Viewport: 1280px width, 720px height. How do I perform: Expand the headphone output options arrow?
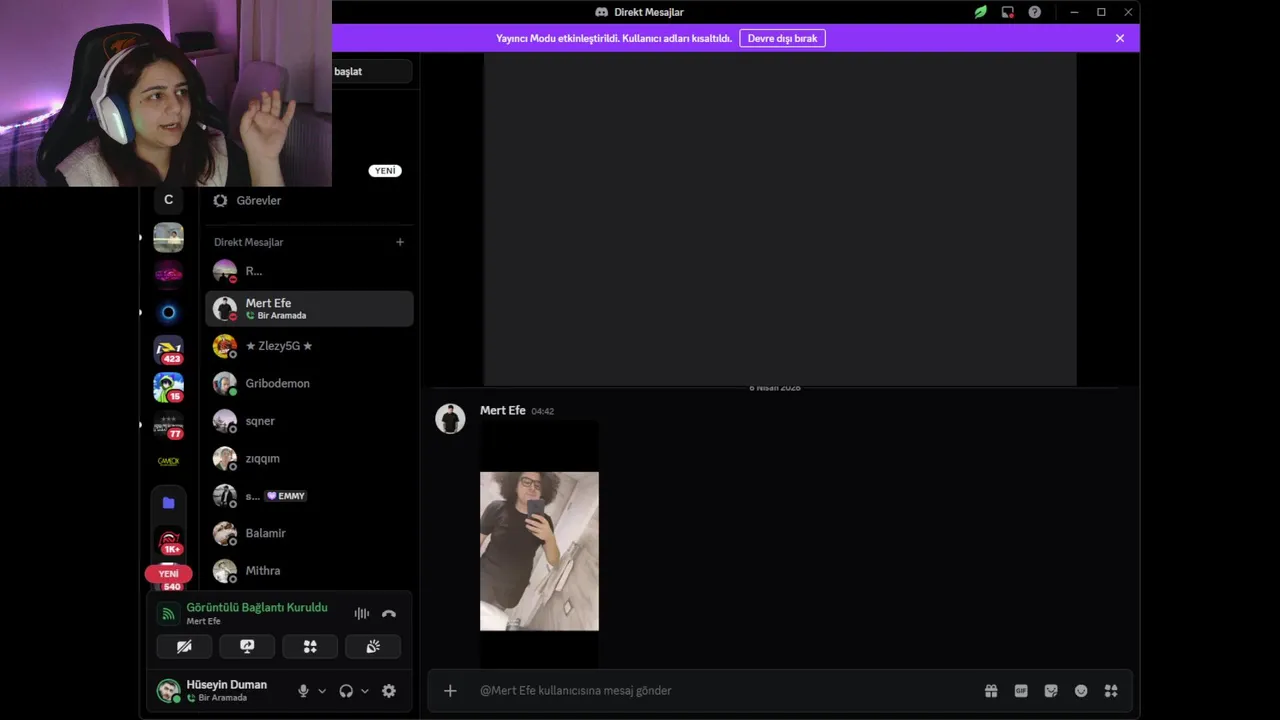pyautogui.click(x=365, y=691)
